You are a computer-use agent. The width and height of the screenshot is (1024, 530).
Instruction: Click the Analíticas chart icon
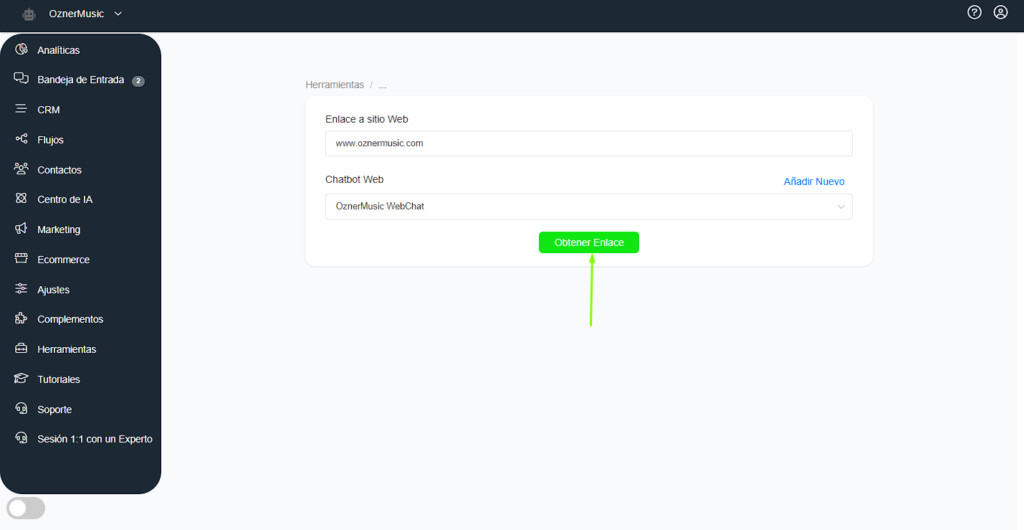point(21,49)
